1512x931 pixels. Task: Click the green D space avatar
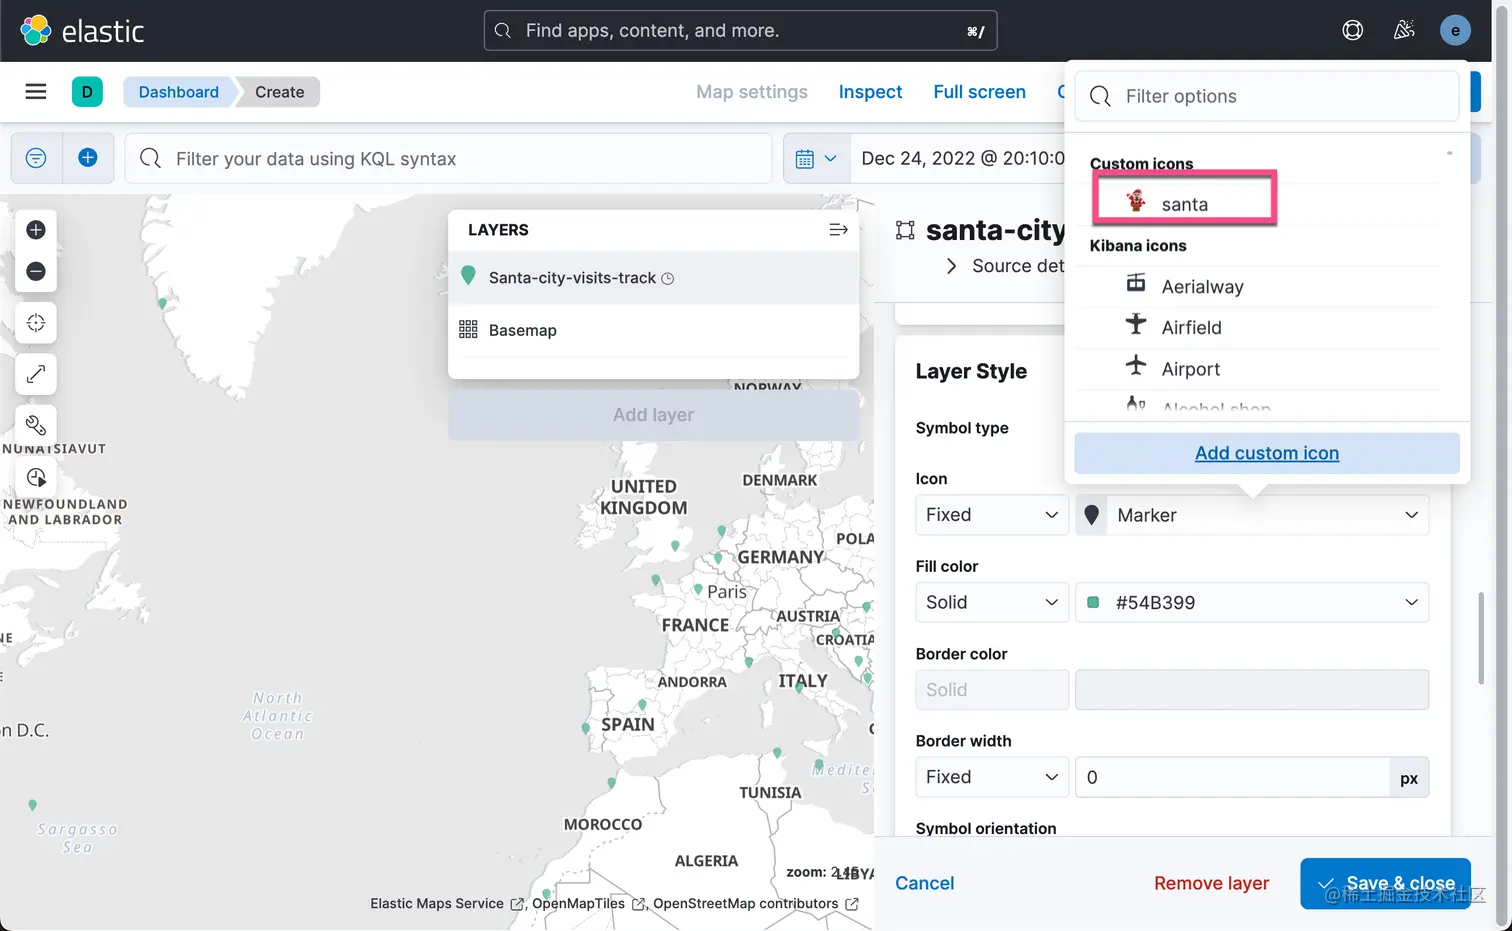coord(87,92)
